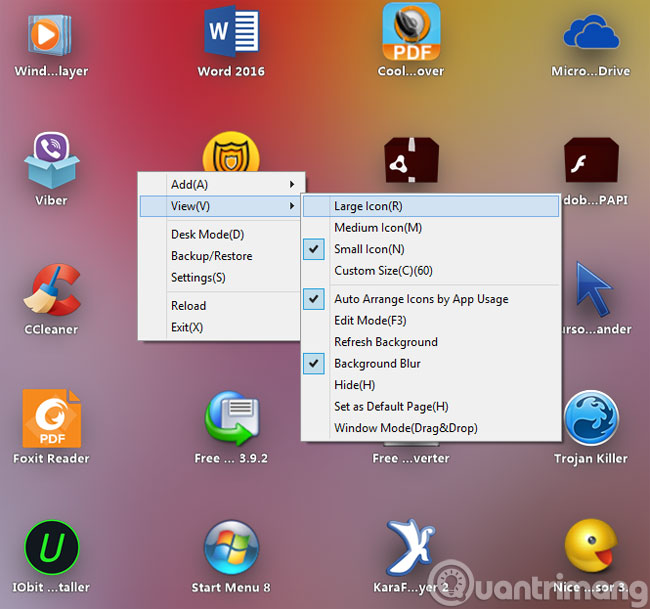Launch the Word 2016 icon
650x609 pixels.
click(x=231, y=32)
